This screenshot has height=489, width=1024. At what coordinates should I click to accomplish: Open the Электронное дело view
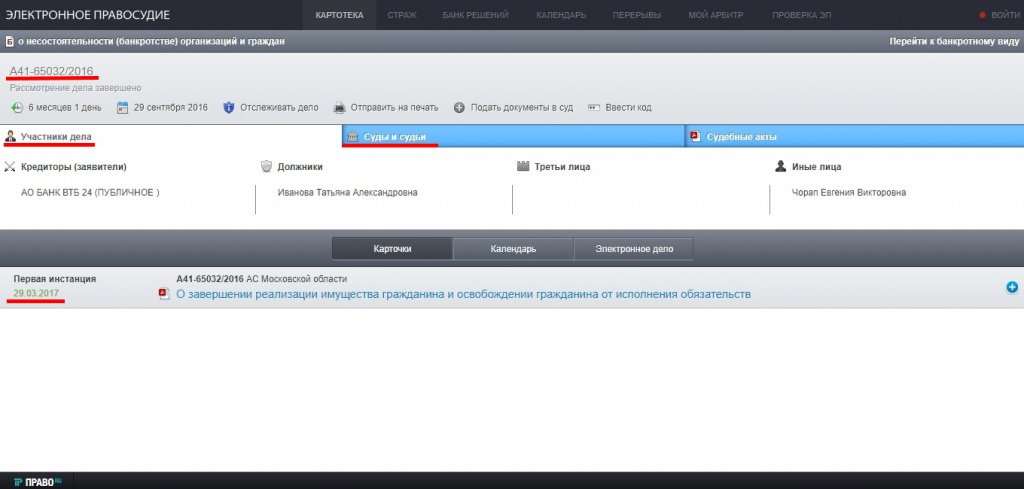633,248
